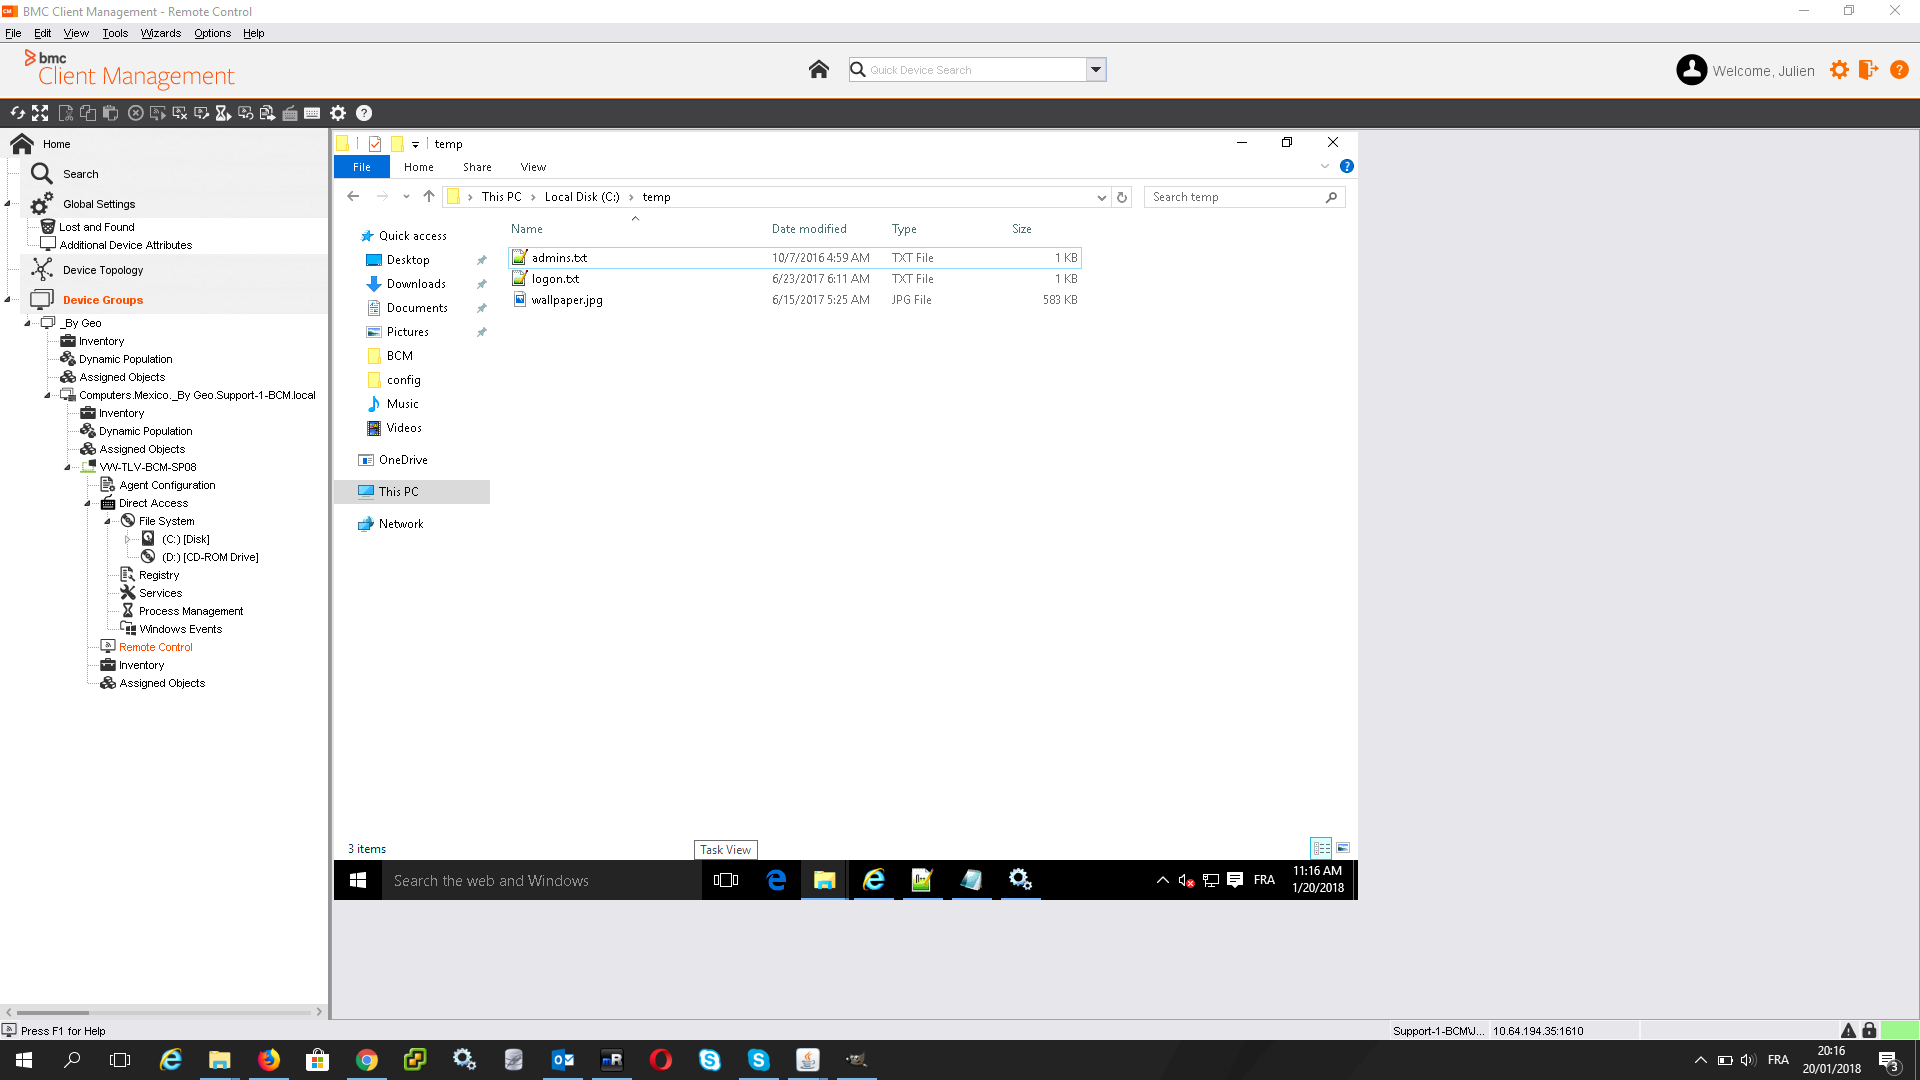
Task: Select Device Topology in the left panel
Action: (x=103, y=270)
